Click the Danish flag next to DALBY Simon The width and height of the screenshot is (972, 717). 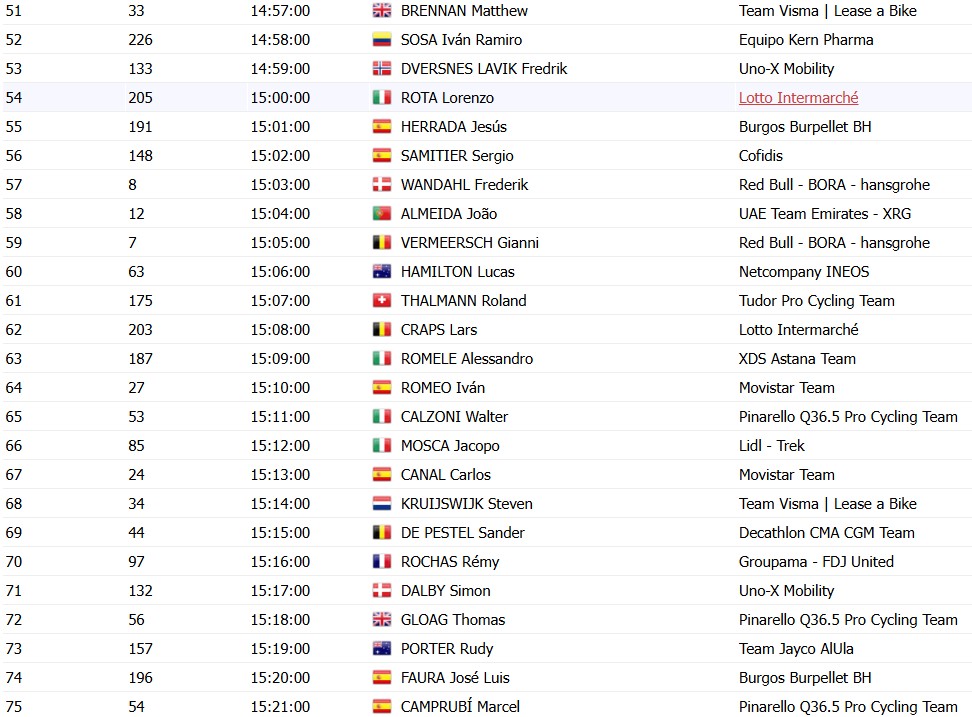click(382, 591)
